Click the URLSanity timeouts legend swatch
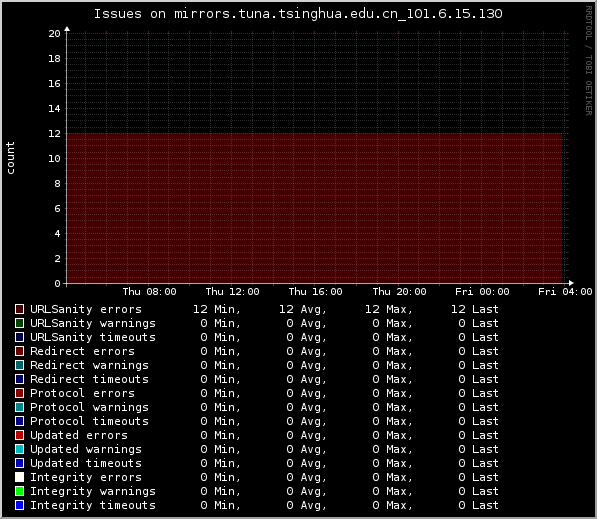Image resolution: width=597 pixels, height=519 pixels. point(19,337)
